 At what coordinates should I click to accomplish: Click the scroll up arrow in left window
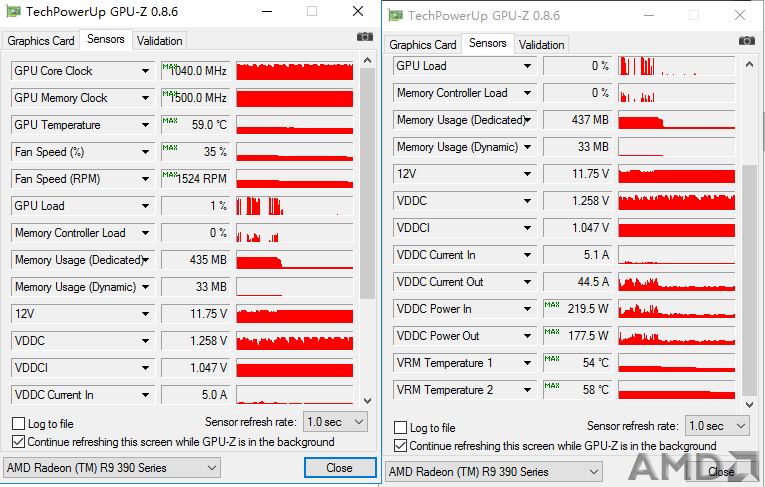[367, 61]
